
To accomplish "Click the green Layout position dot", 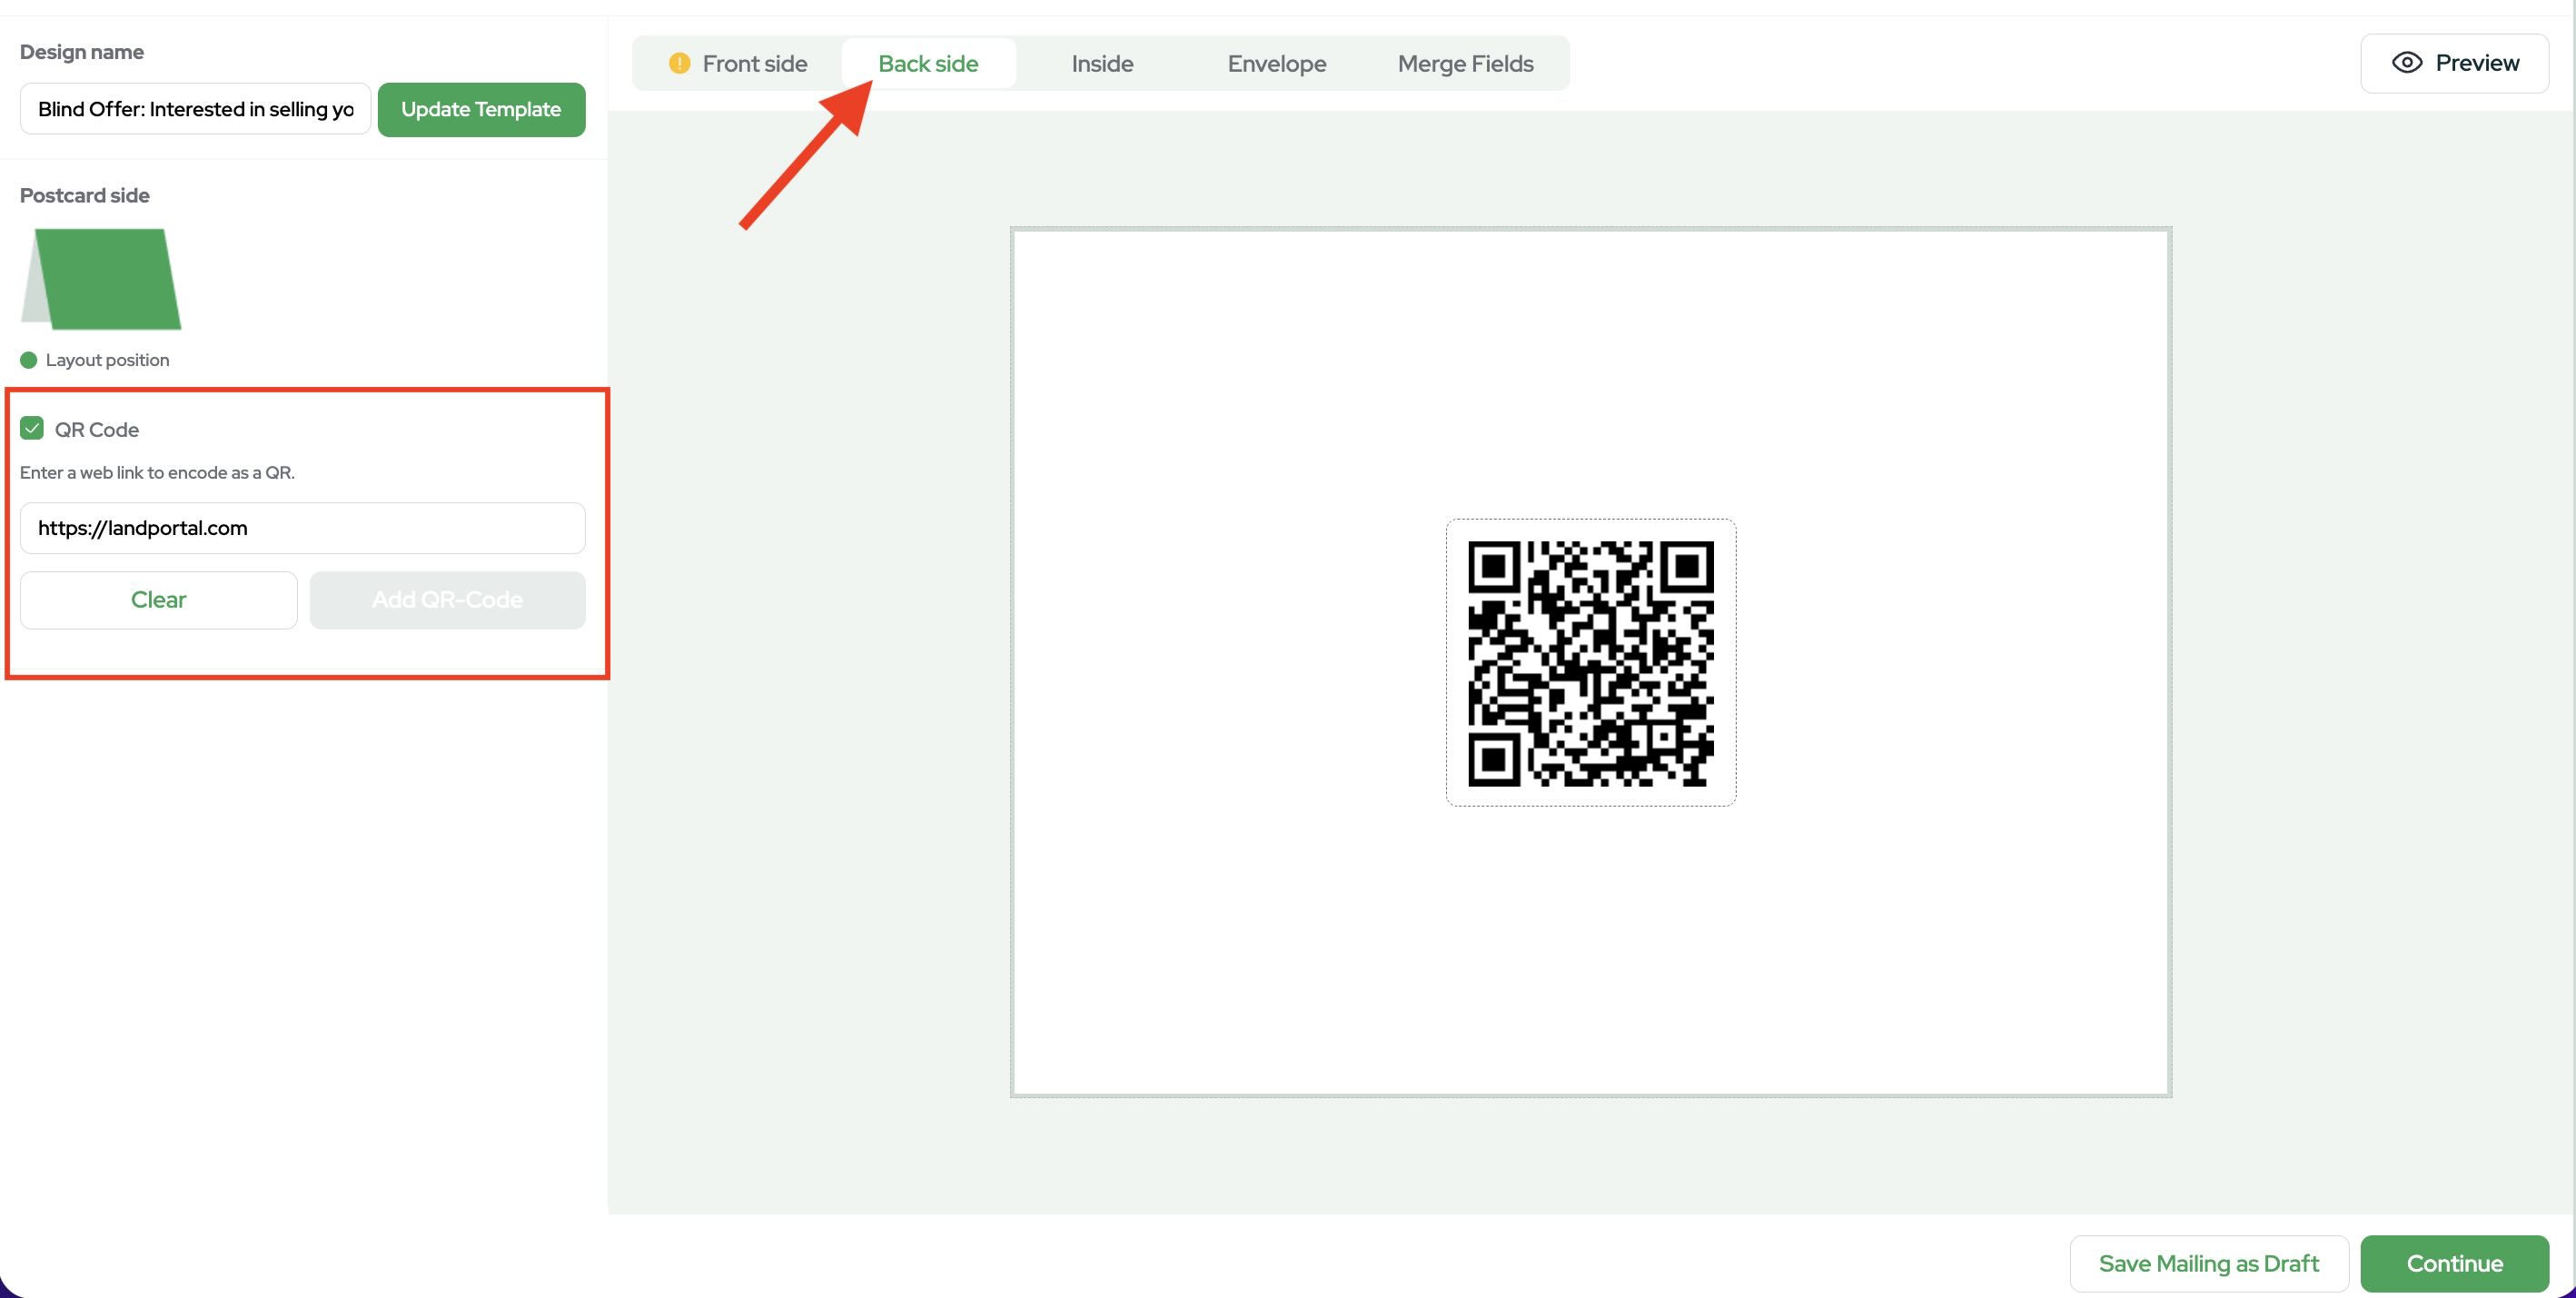I will coord(29,360).
